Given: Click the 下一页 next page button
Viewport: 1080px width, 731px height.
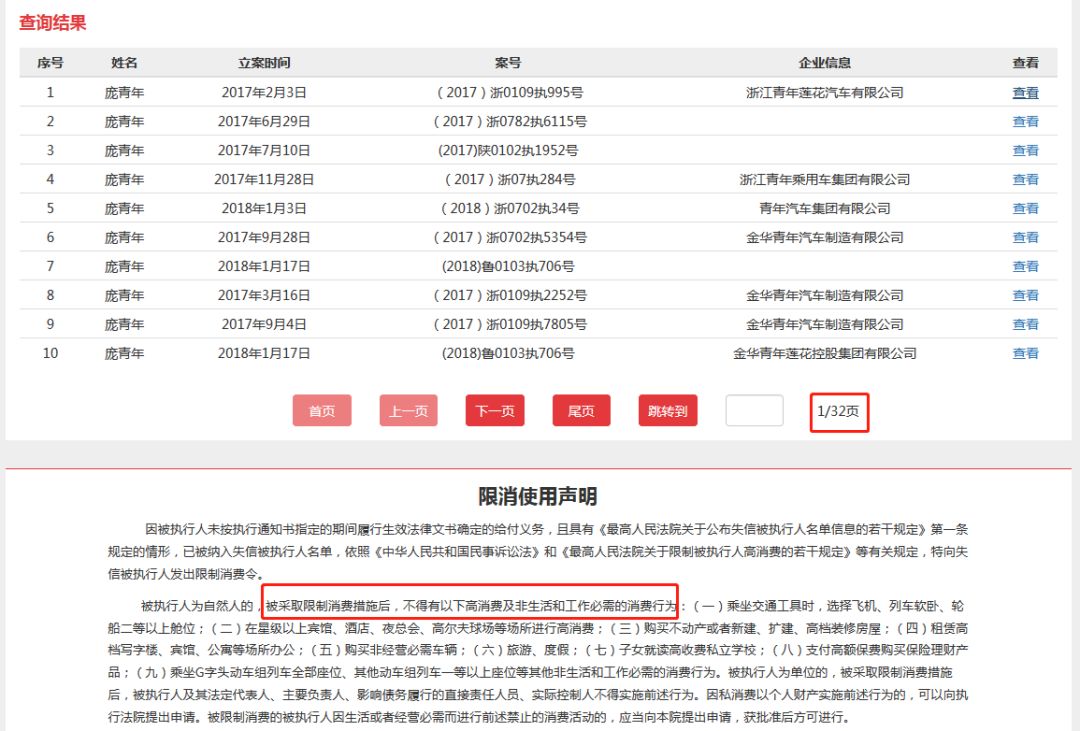Looking at the screenshot, I should coord(495,411).
